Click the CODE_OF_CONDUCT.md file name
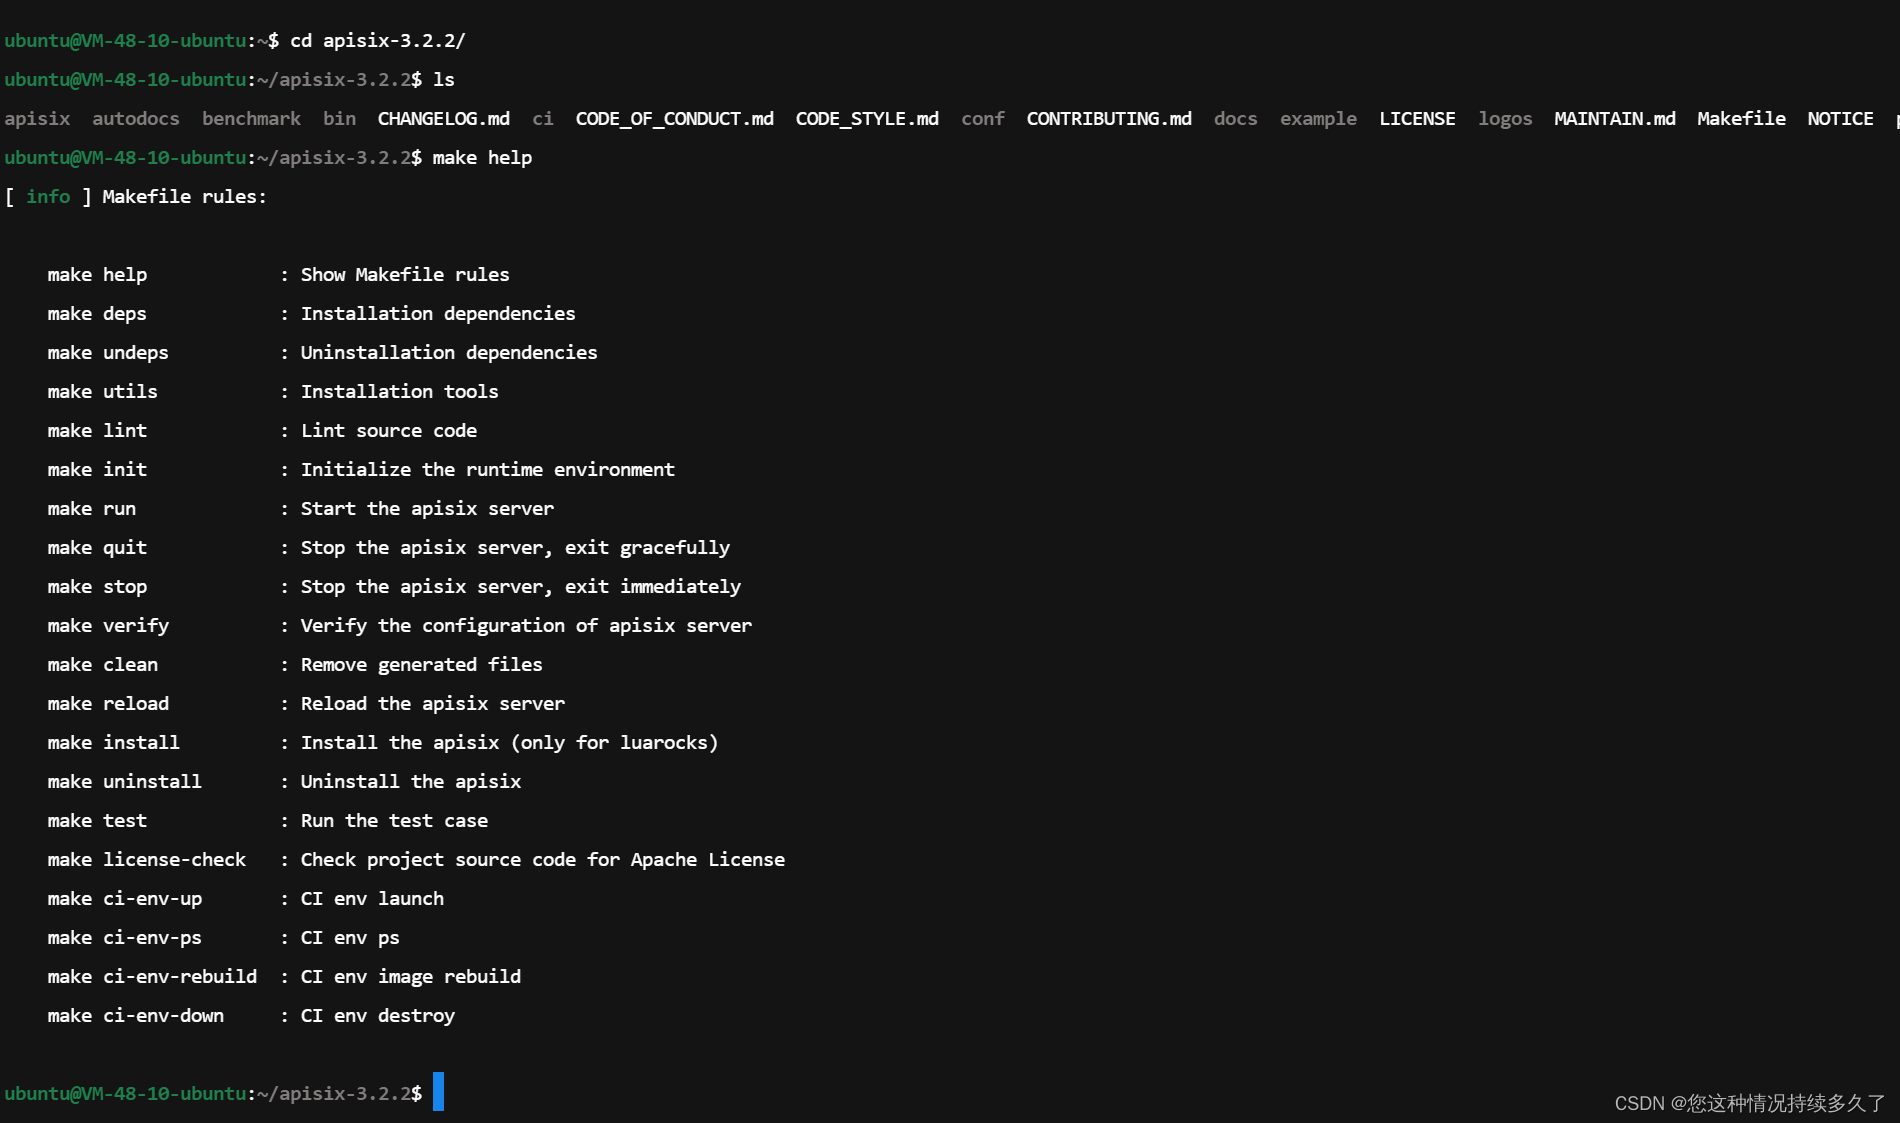 click(x=674, y=118)
